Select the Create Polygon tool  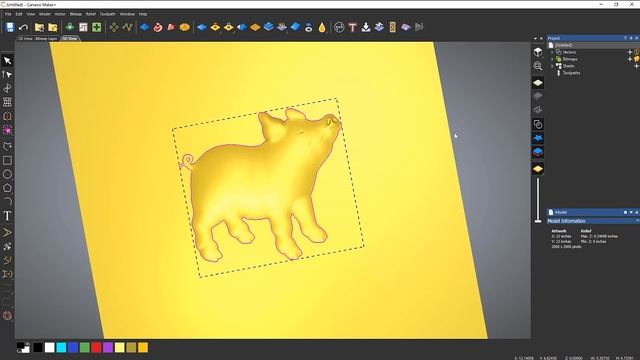pos(7,188)
